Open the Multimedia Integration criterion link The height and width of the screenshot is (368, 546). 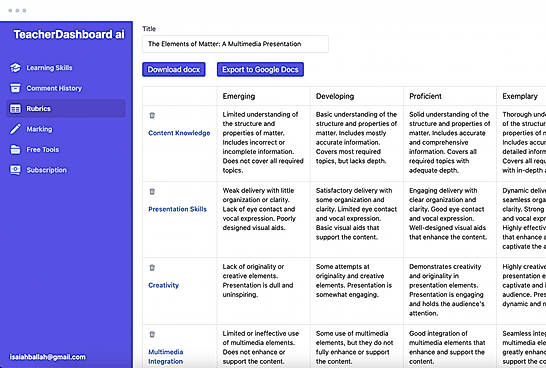tap(166, 357)
